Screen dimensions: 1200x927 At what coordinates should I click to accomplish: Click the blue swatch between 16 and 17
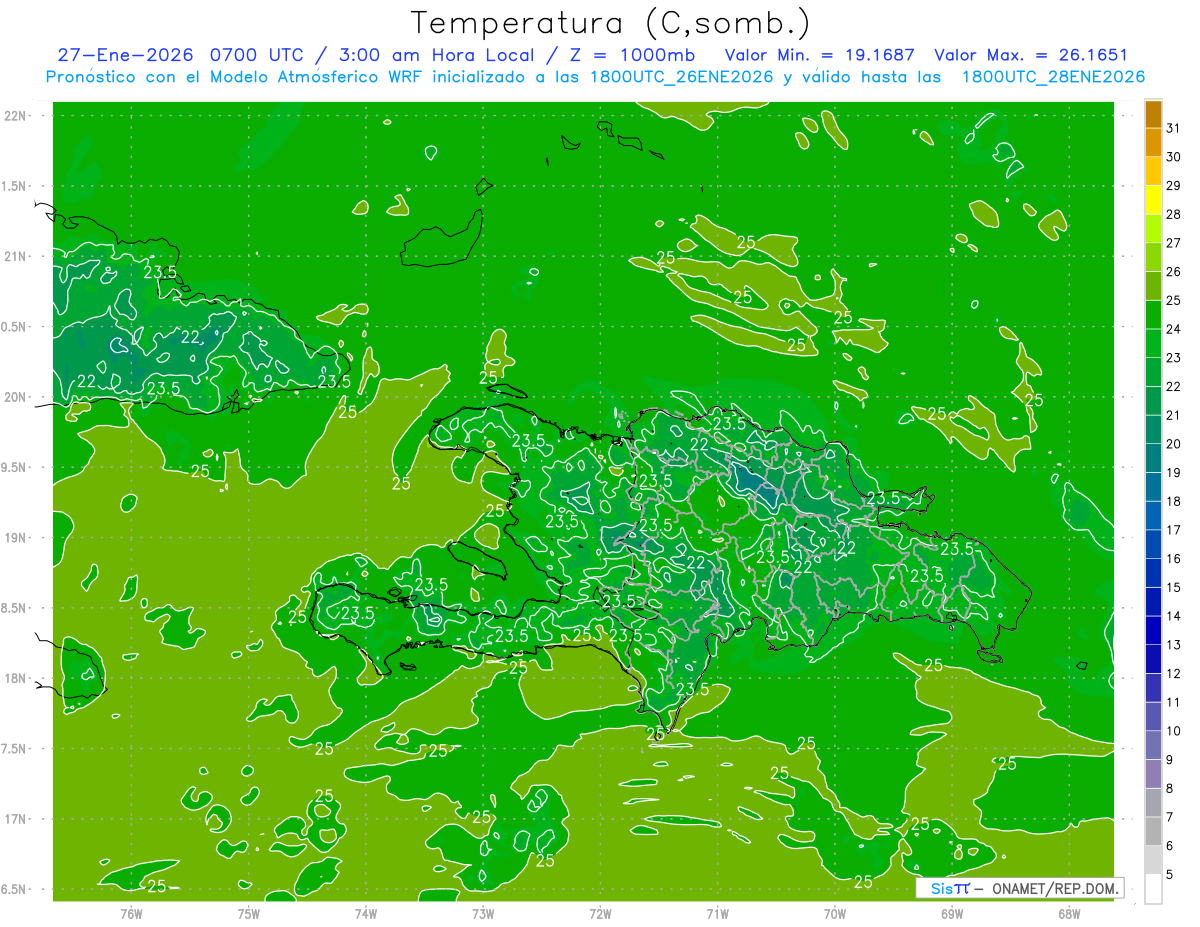point(1153,544)
